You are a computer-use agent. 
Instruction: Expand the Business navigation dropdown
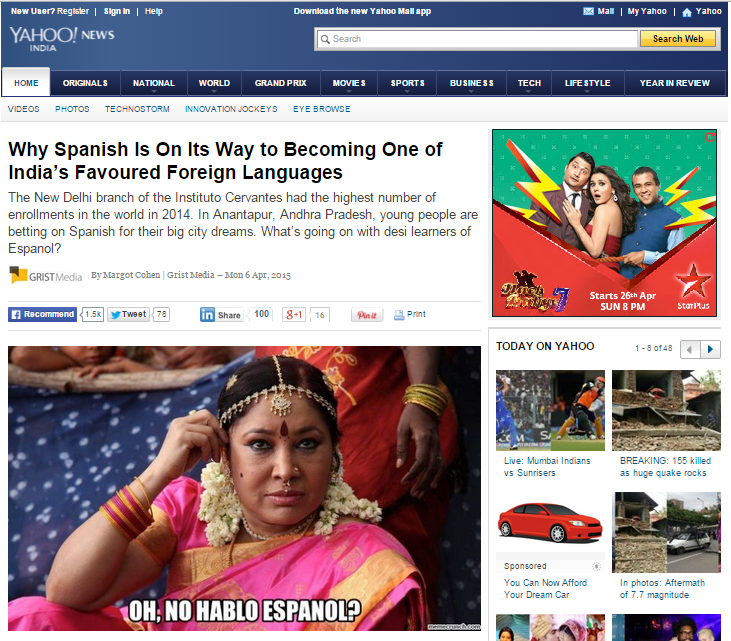[x=471, y=84]
